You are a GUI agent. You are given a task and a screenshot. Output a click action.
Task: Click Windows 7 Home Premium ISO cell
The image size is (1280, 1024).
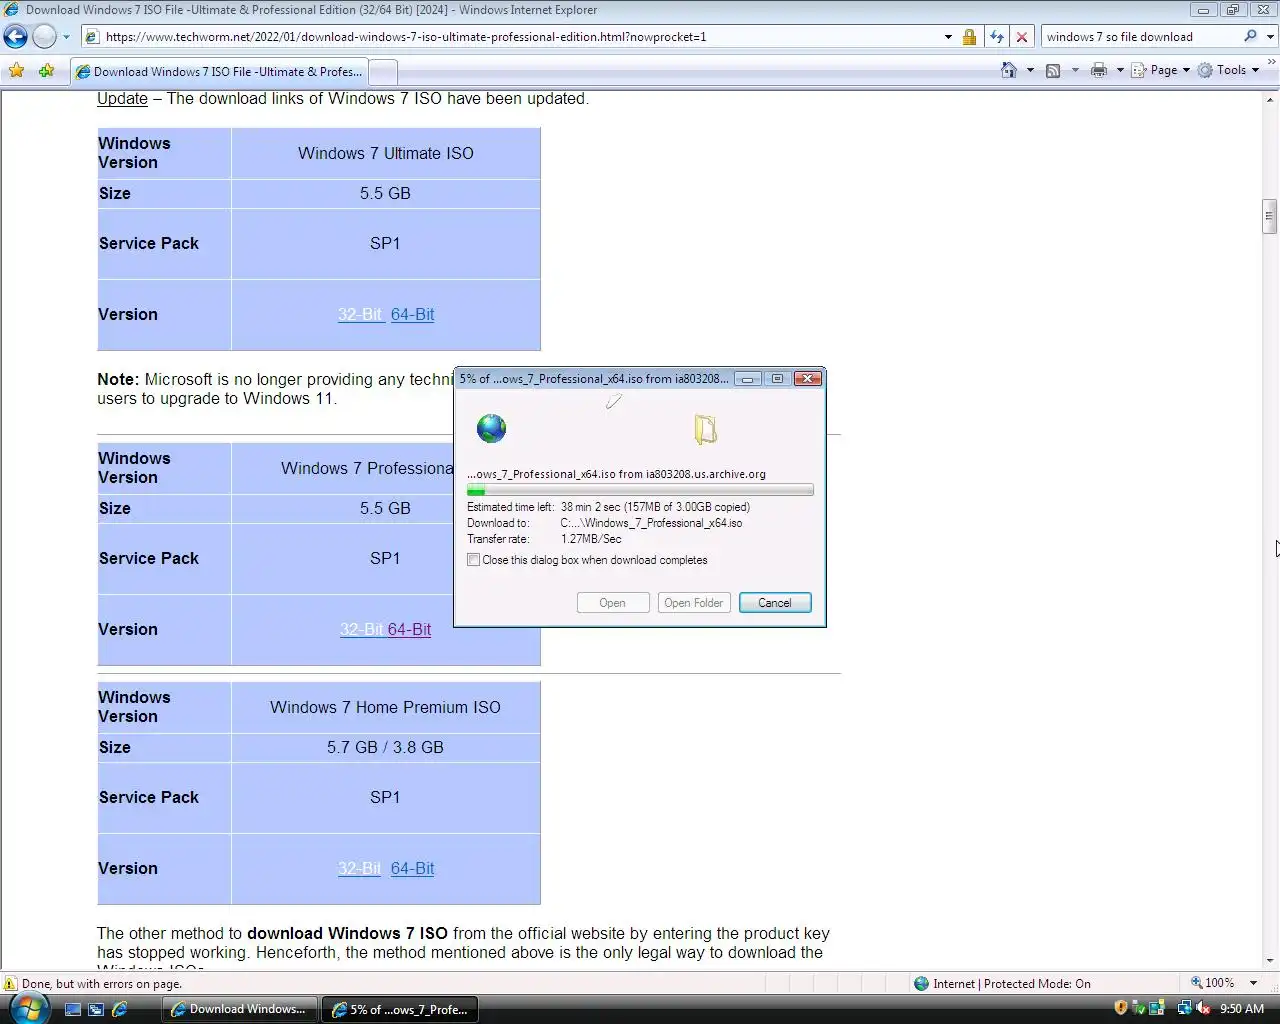(386, 707)
